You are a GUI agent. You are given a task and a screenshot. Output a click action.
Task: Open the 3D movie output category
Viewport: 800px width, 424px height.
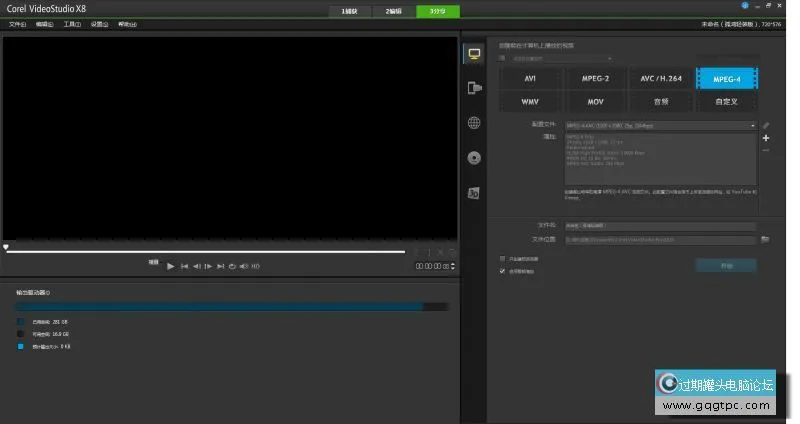[x=475, y=192]
